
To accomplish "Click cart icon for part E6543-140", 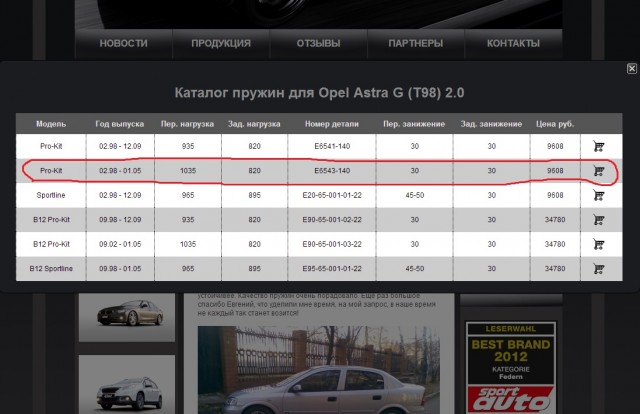I will click(598, 171).
